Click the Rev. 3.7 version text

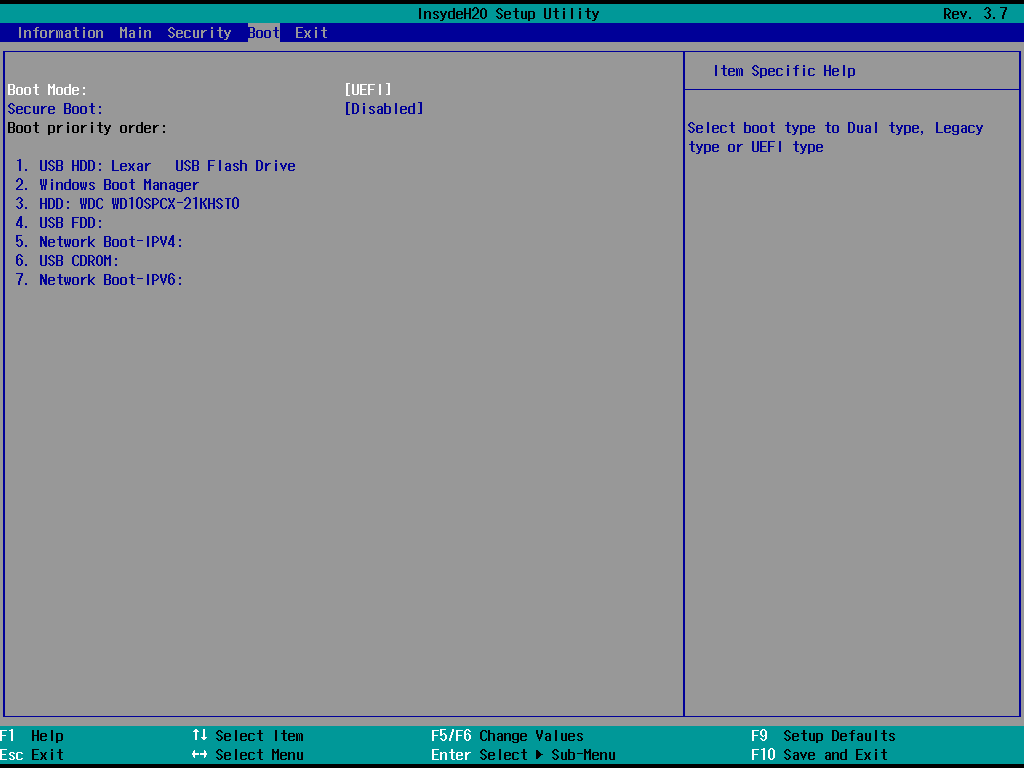976,14
